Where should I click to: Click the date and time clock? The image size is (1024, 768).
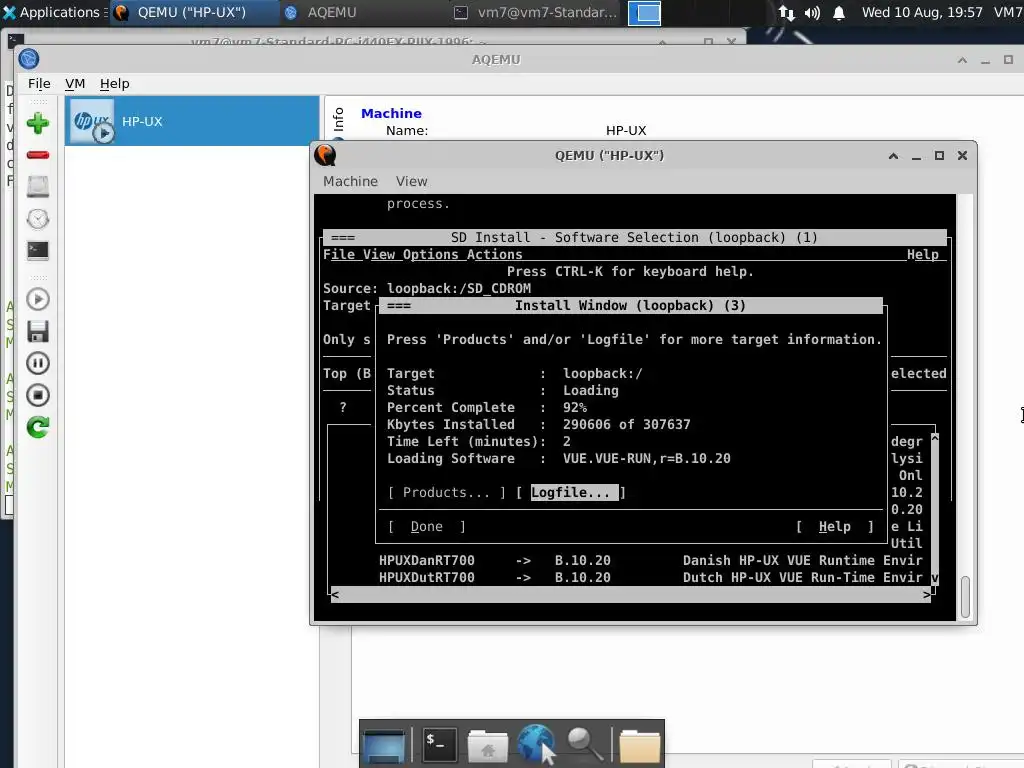(x=922, y=12)
